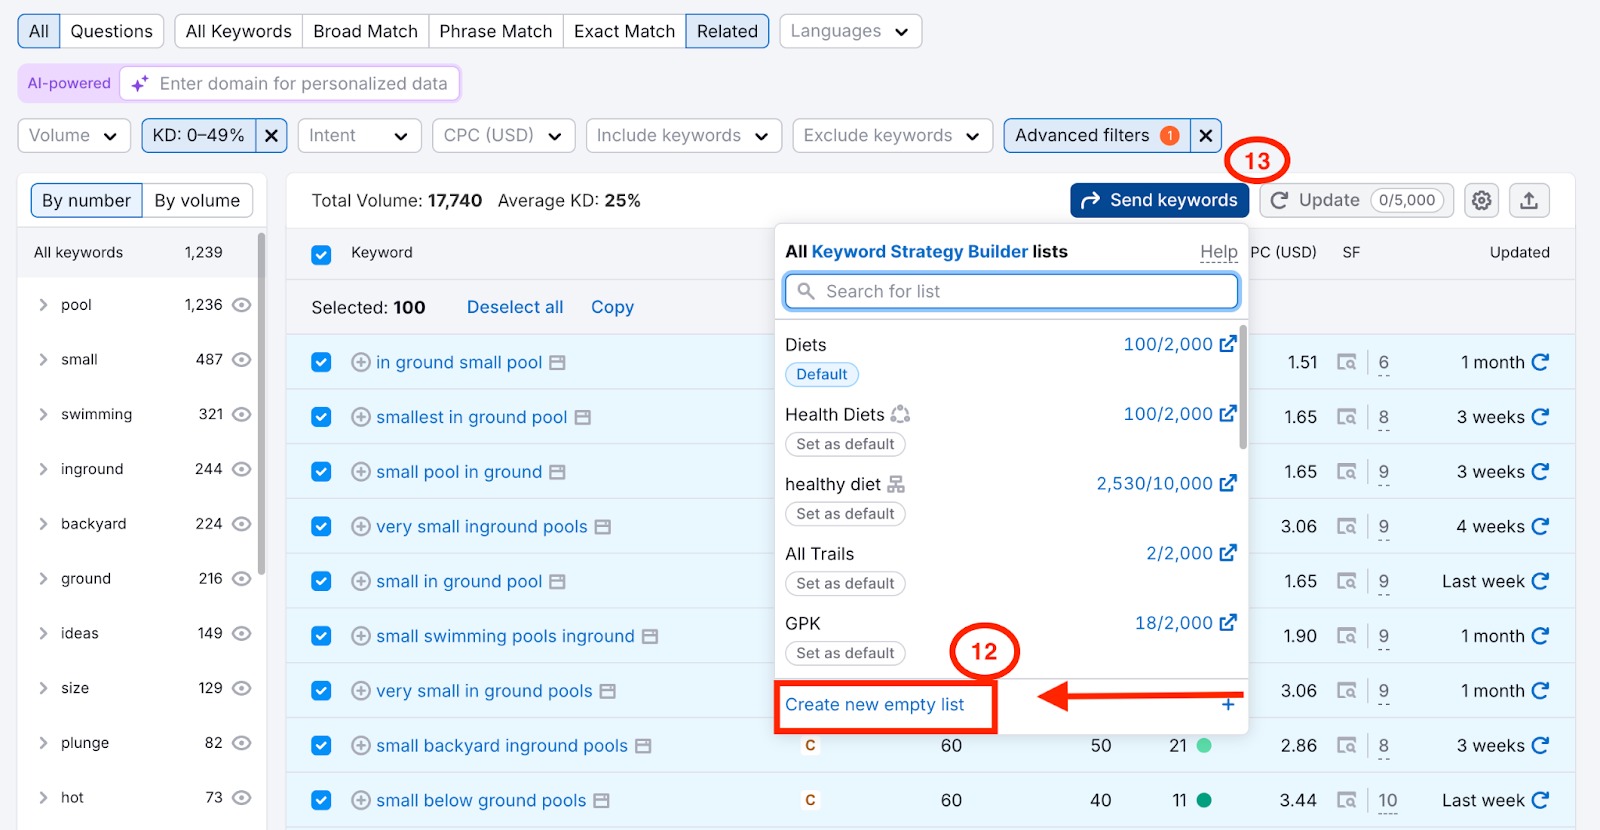Add 'smallest in ground pool' plus icon

coord(361,417)
